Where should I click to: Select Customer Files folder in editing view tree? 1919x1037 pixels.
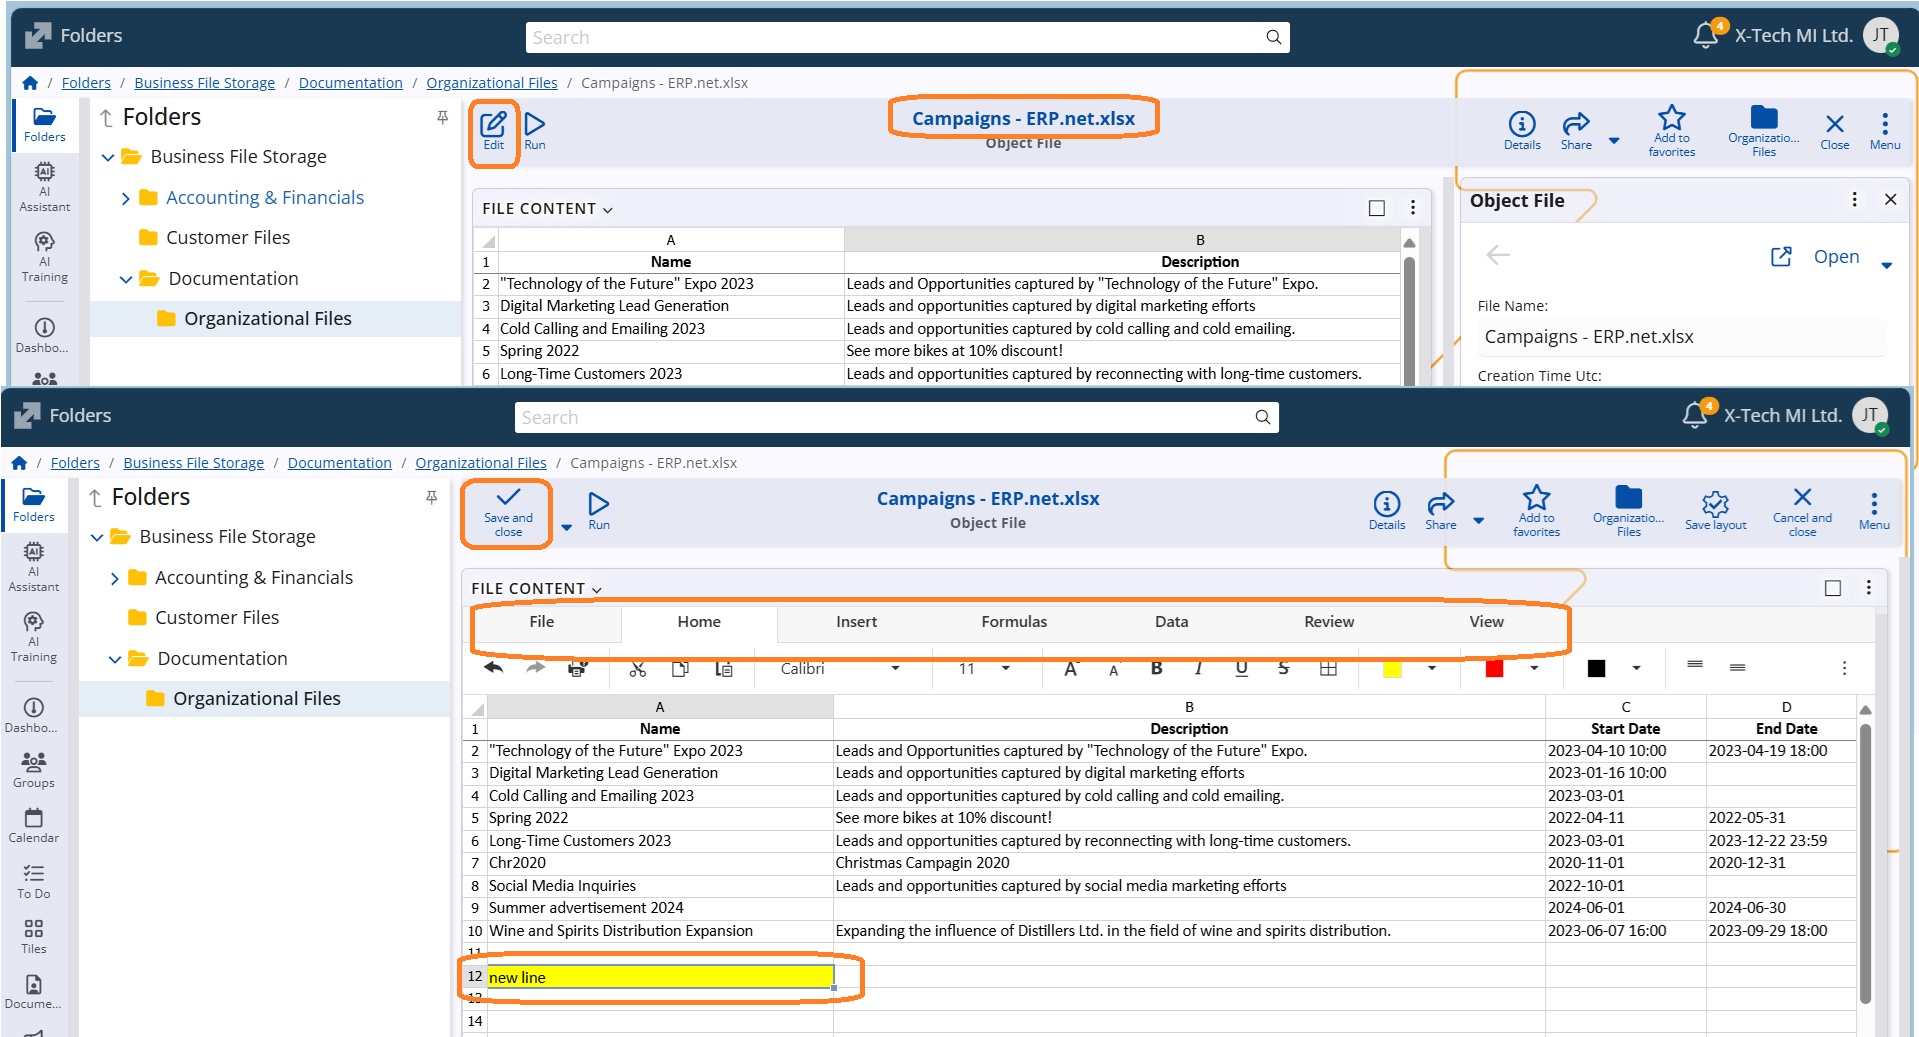point(217,618)
